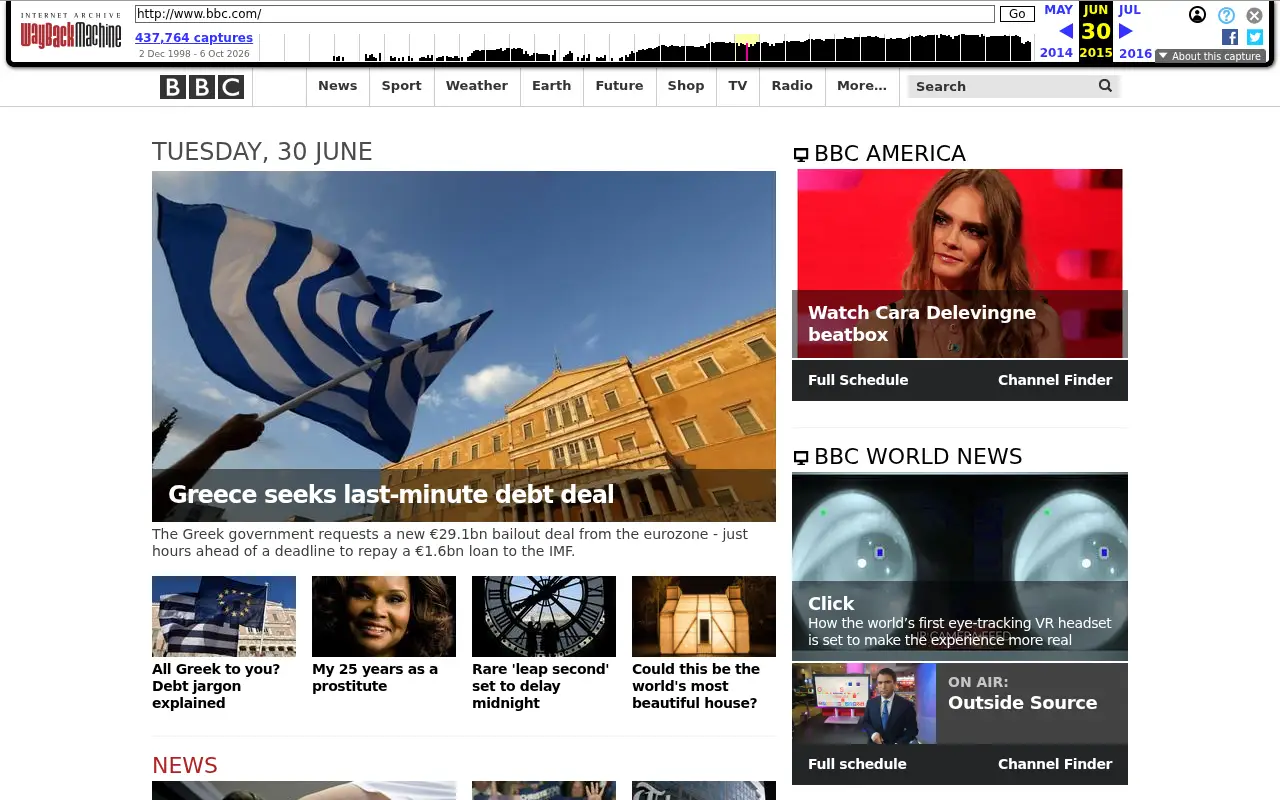Share this capture on Twitter

point(1255,37)
